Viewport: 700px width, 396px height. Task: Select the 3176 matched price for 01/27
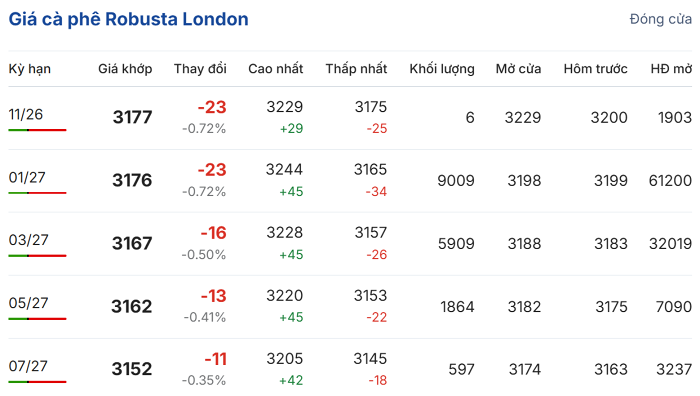132,180
